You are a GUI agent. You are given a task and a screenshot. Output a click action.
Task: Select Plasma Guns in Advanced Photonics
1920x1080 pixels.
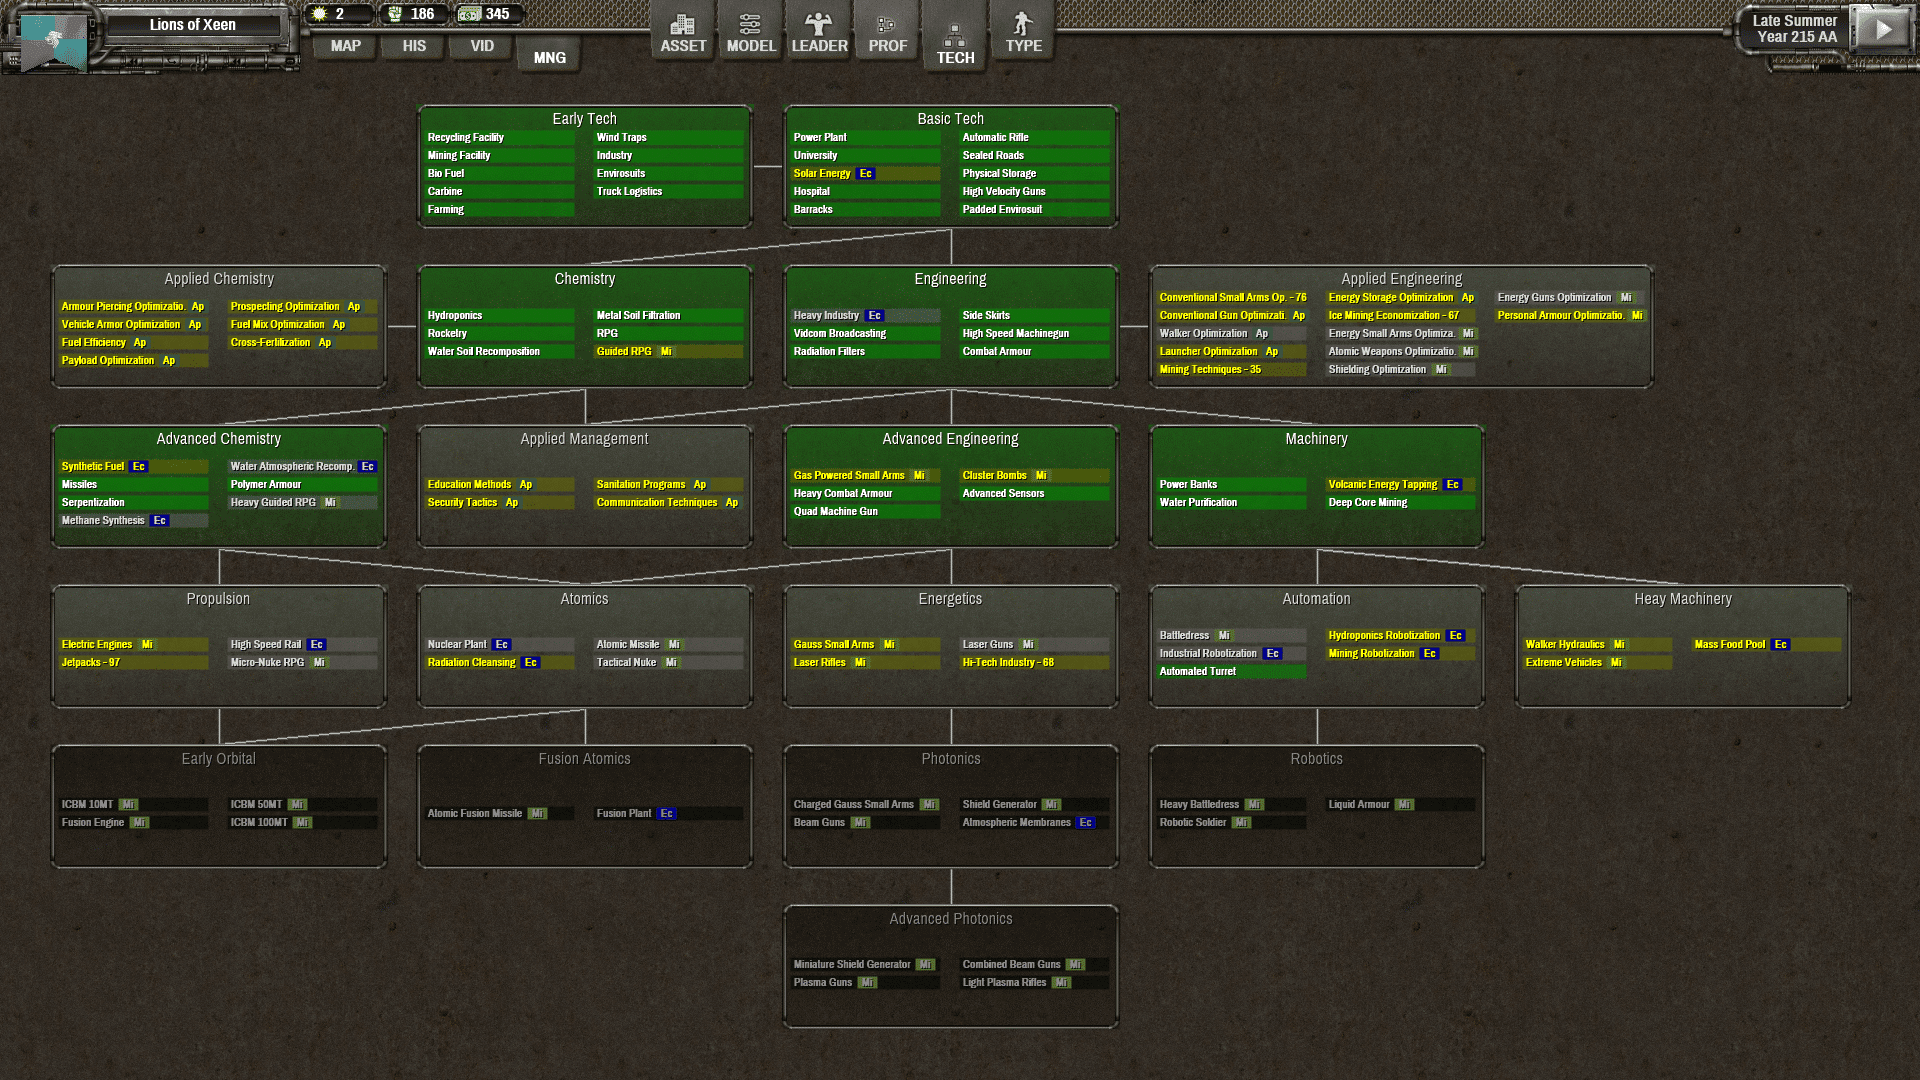[823, 983]
